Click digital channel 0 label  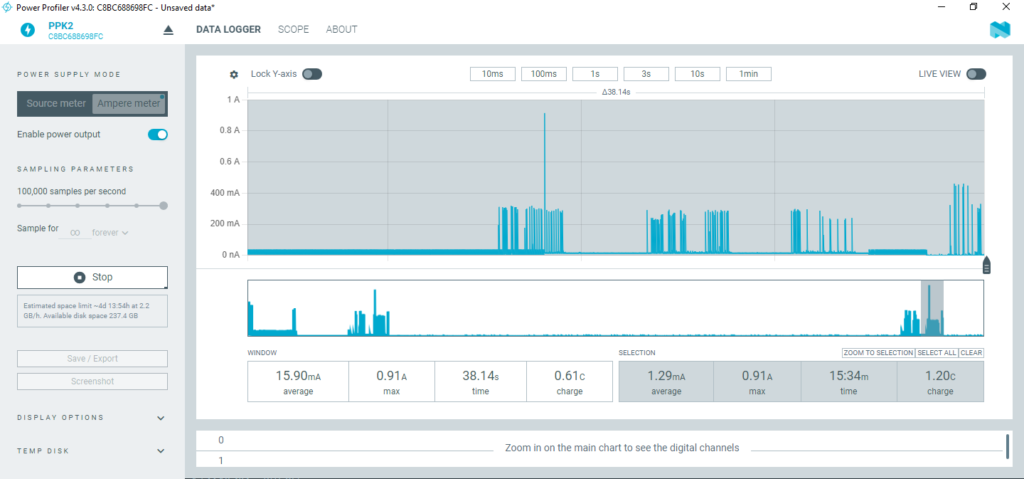(x=221, y=440)
